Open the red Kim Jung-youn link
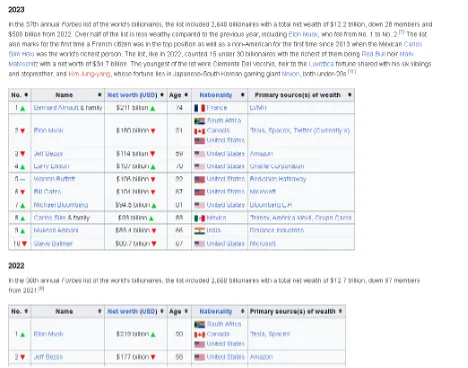 coord(89,74)
